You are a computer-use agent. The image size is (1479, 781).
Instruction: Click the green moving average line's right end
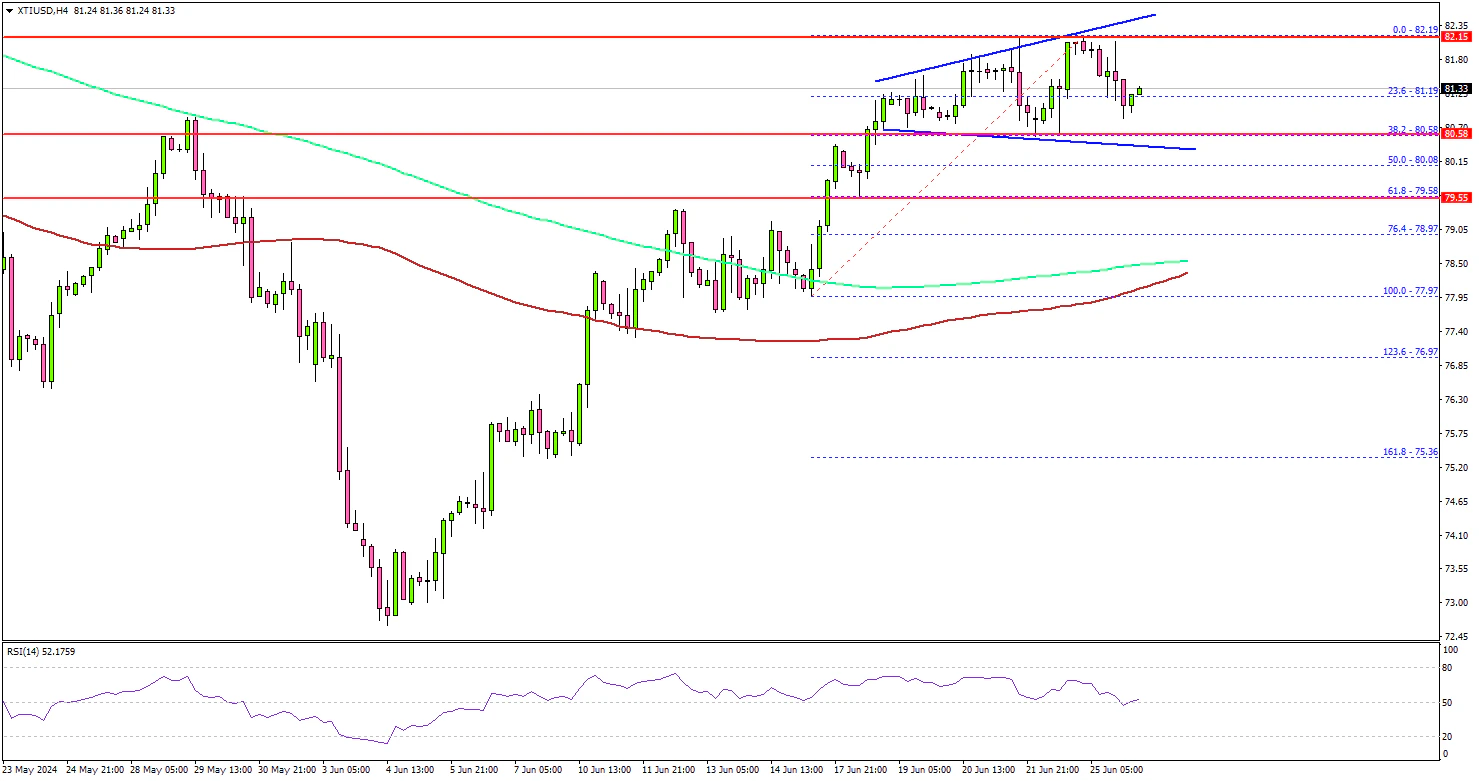(x=1183, y=261)
